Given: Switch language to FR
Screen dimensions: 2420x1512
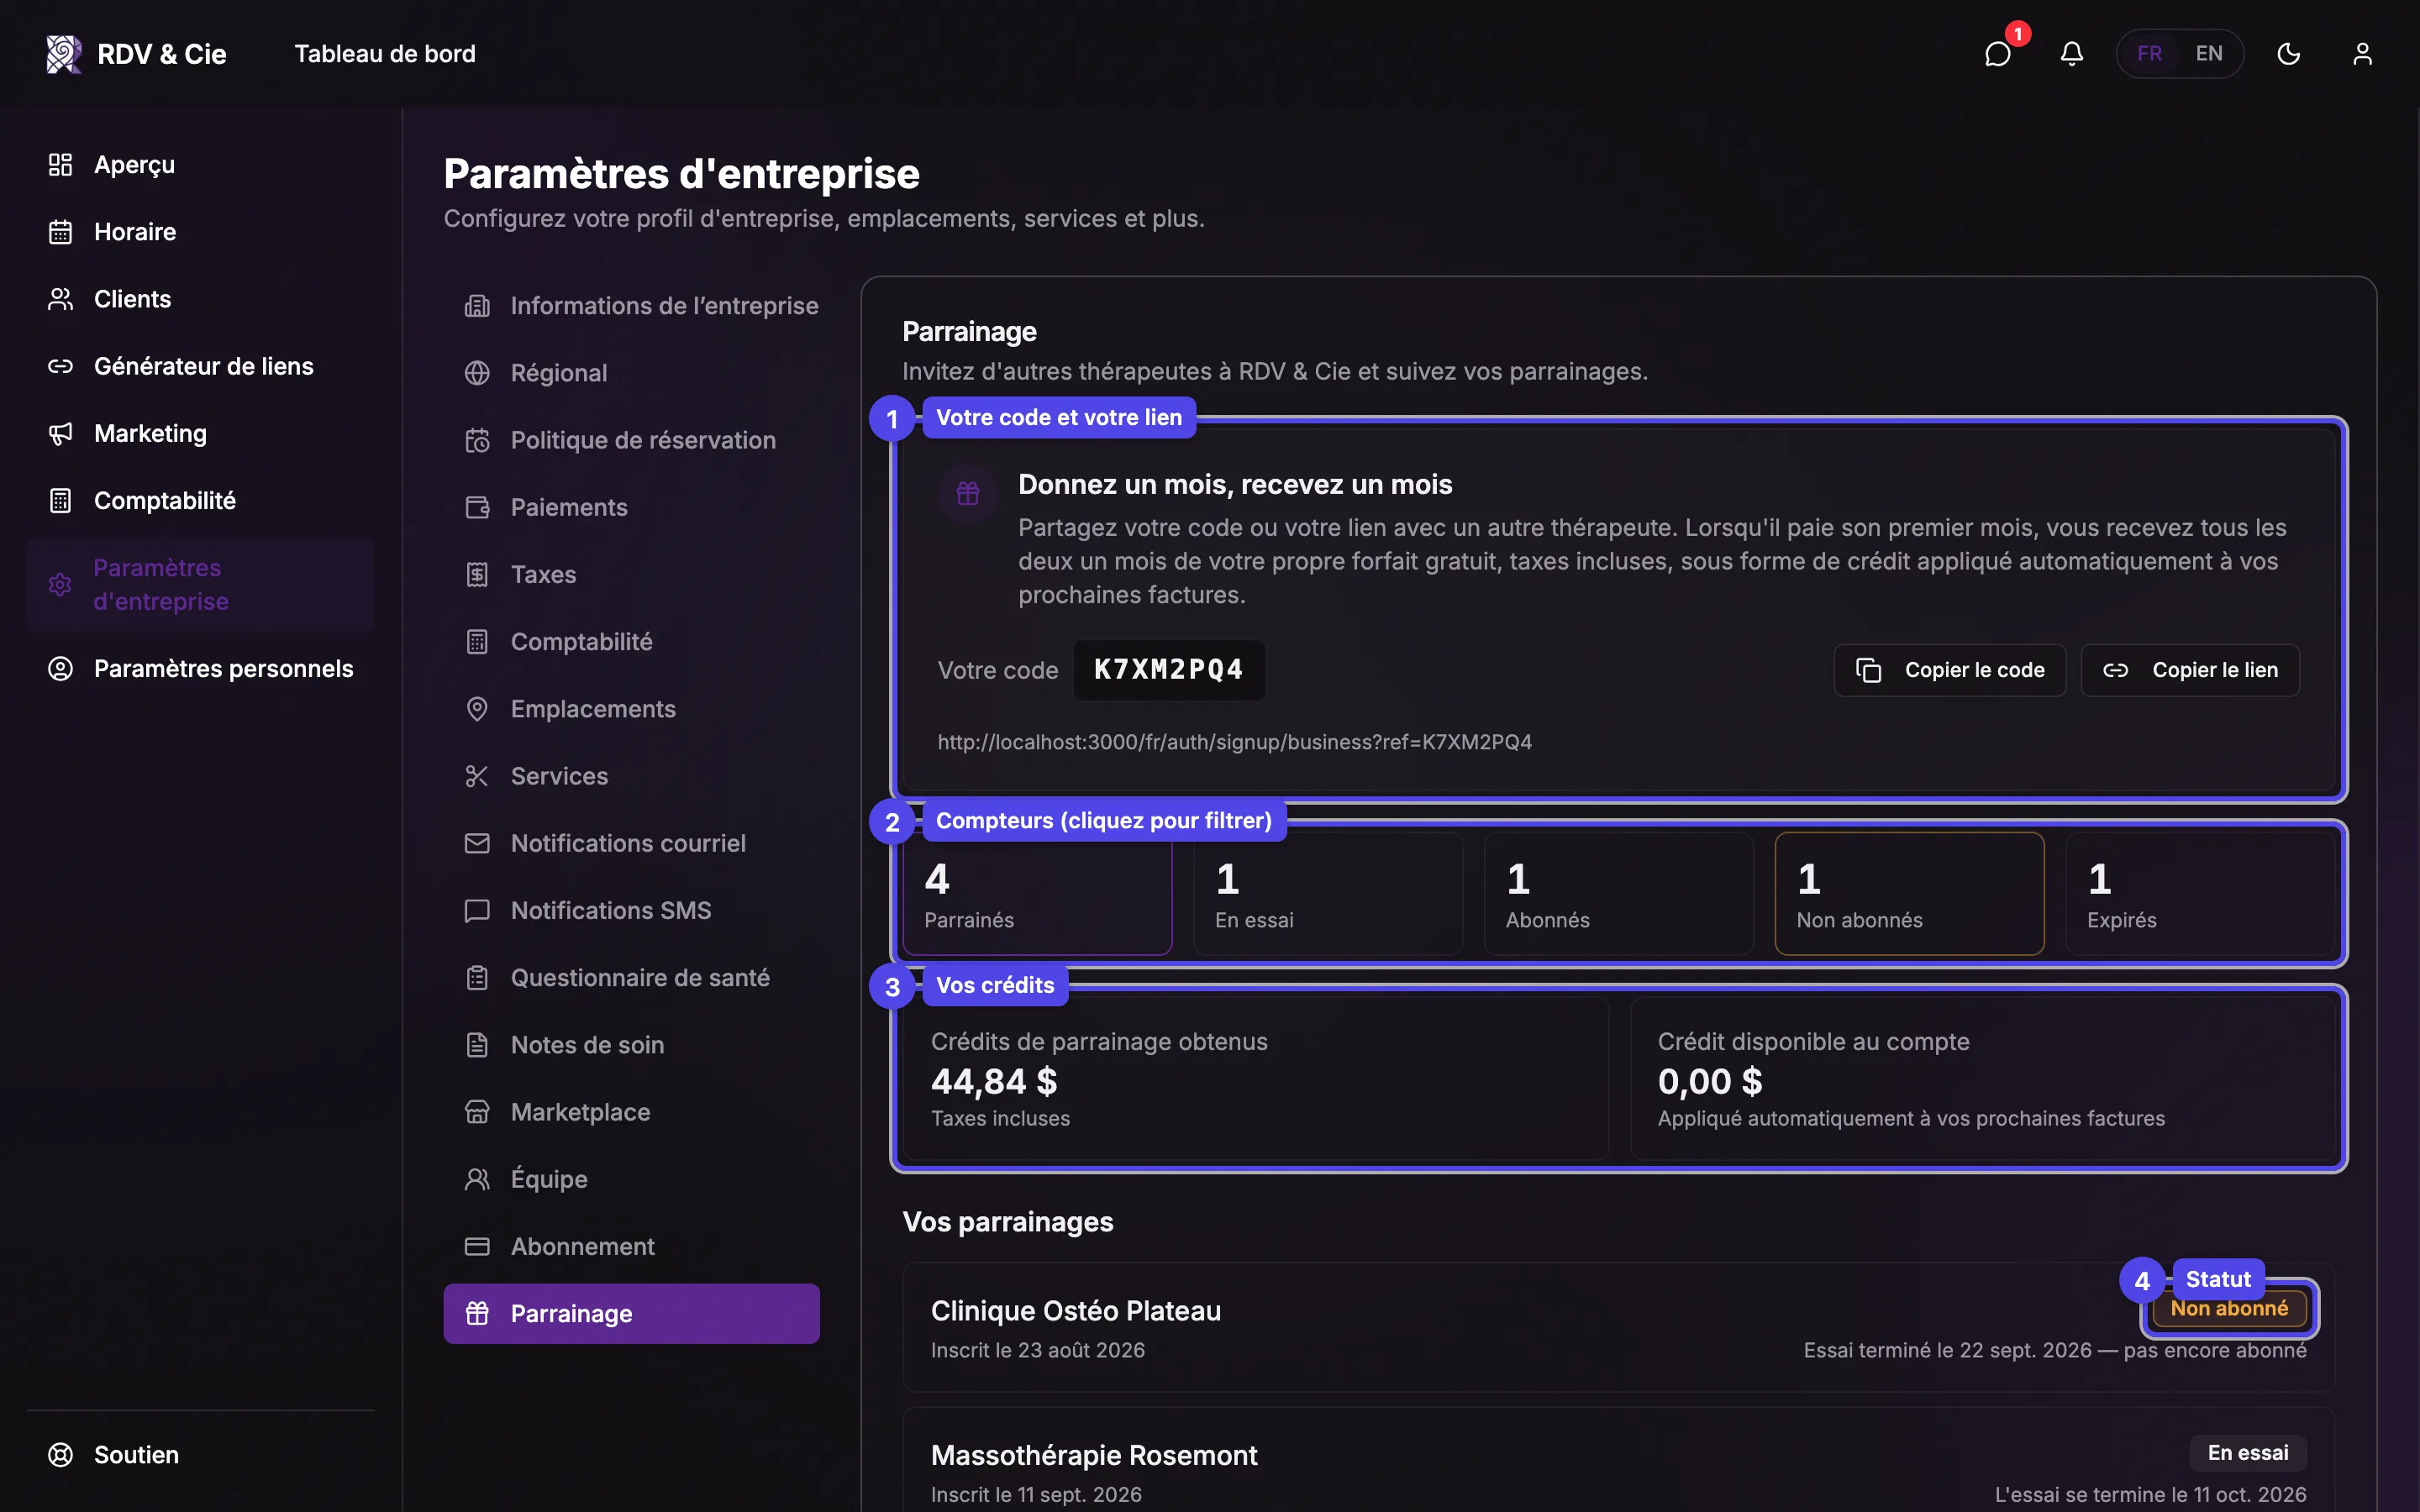Looking at the screenshot, I should click(2149, 54).
